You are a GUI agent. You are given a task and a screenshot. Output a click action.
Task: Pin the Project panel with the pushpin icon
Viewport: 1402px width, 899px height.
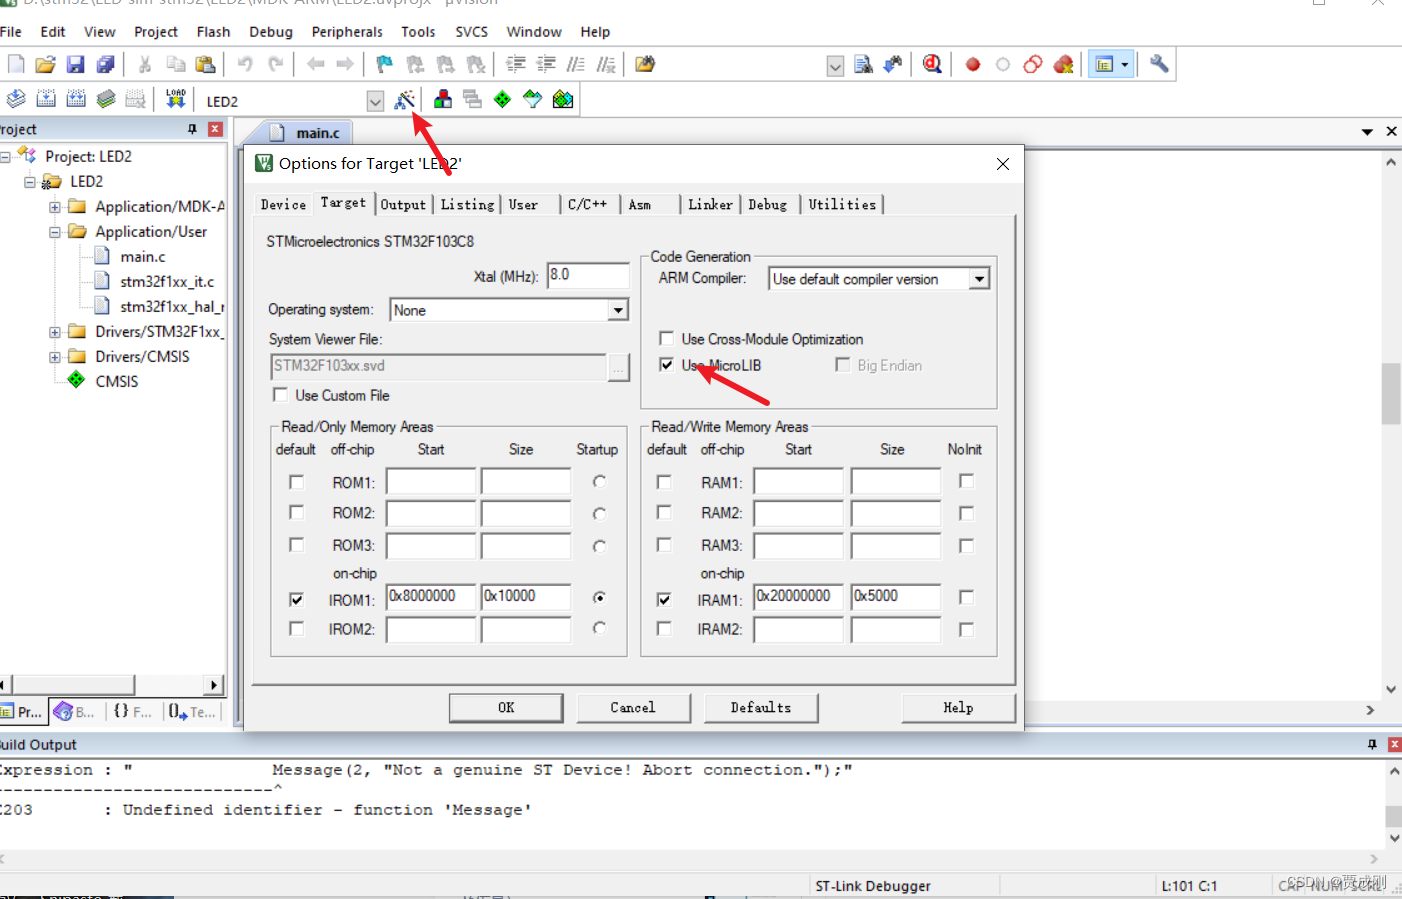(x=192, y=129)
